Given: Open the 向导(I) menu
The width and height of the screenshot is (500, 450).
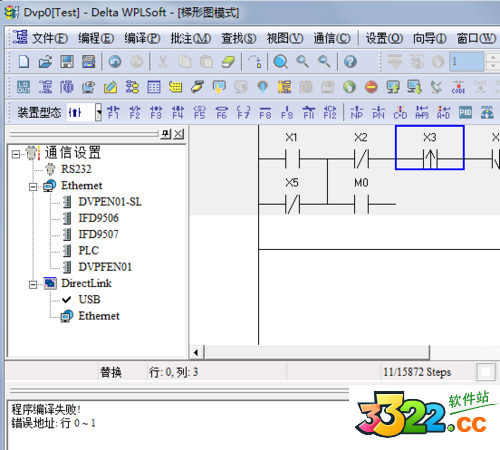Looking at the screenshot, I should [x=430, y=38].
